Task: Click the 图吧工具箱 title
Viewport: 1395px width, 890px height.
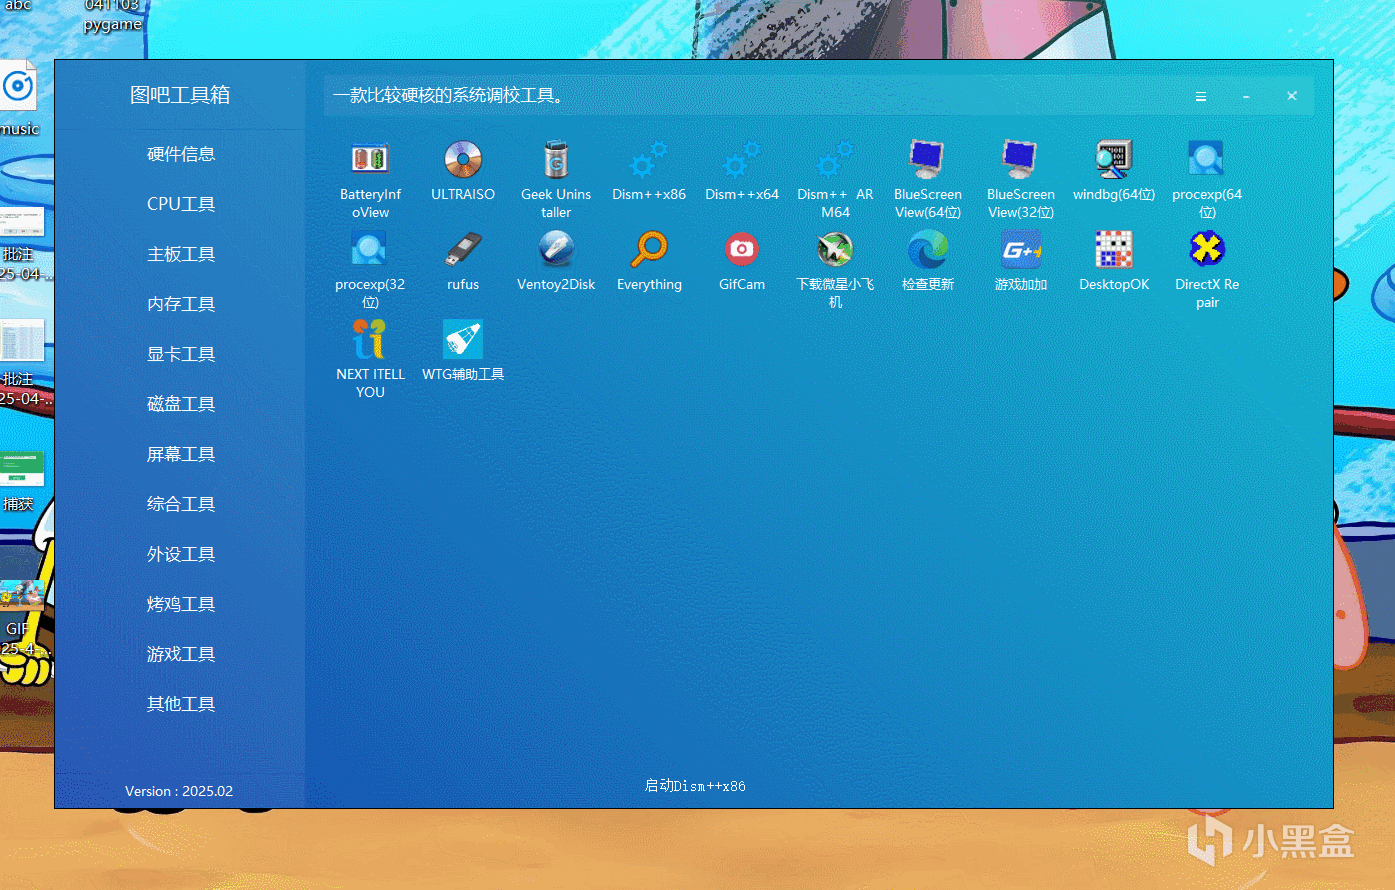Action: click(180, 95)
